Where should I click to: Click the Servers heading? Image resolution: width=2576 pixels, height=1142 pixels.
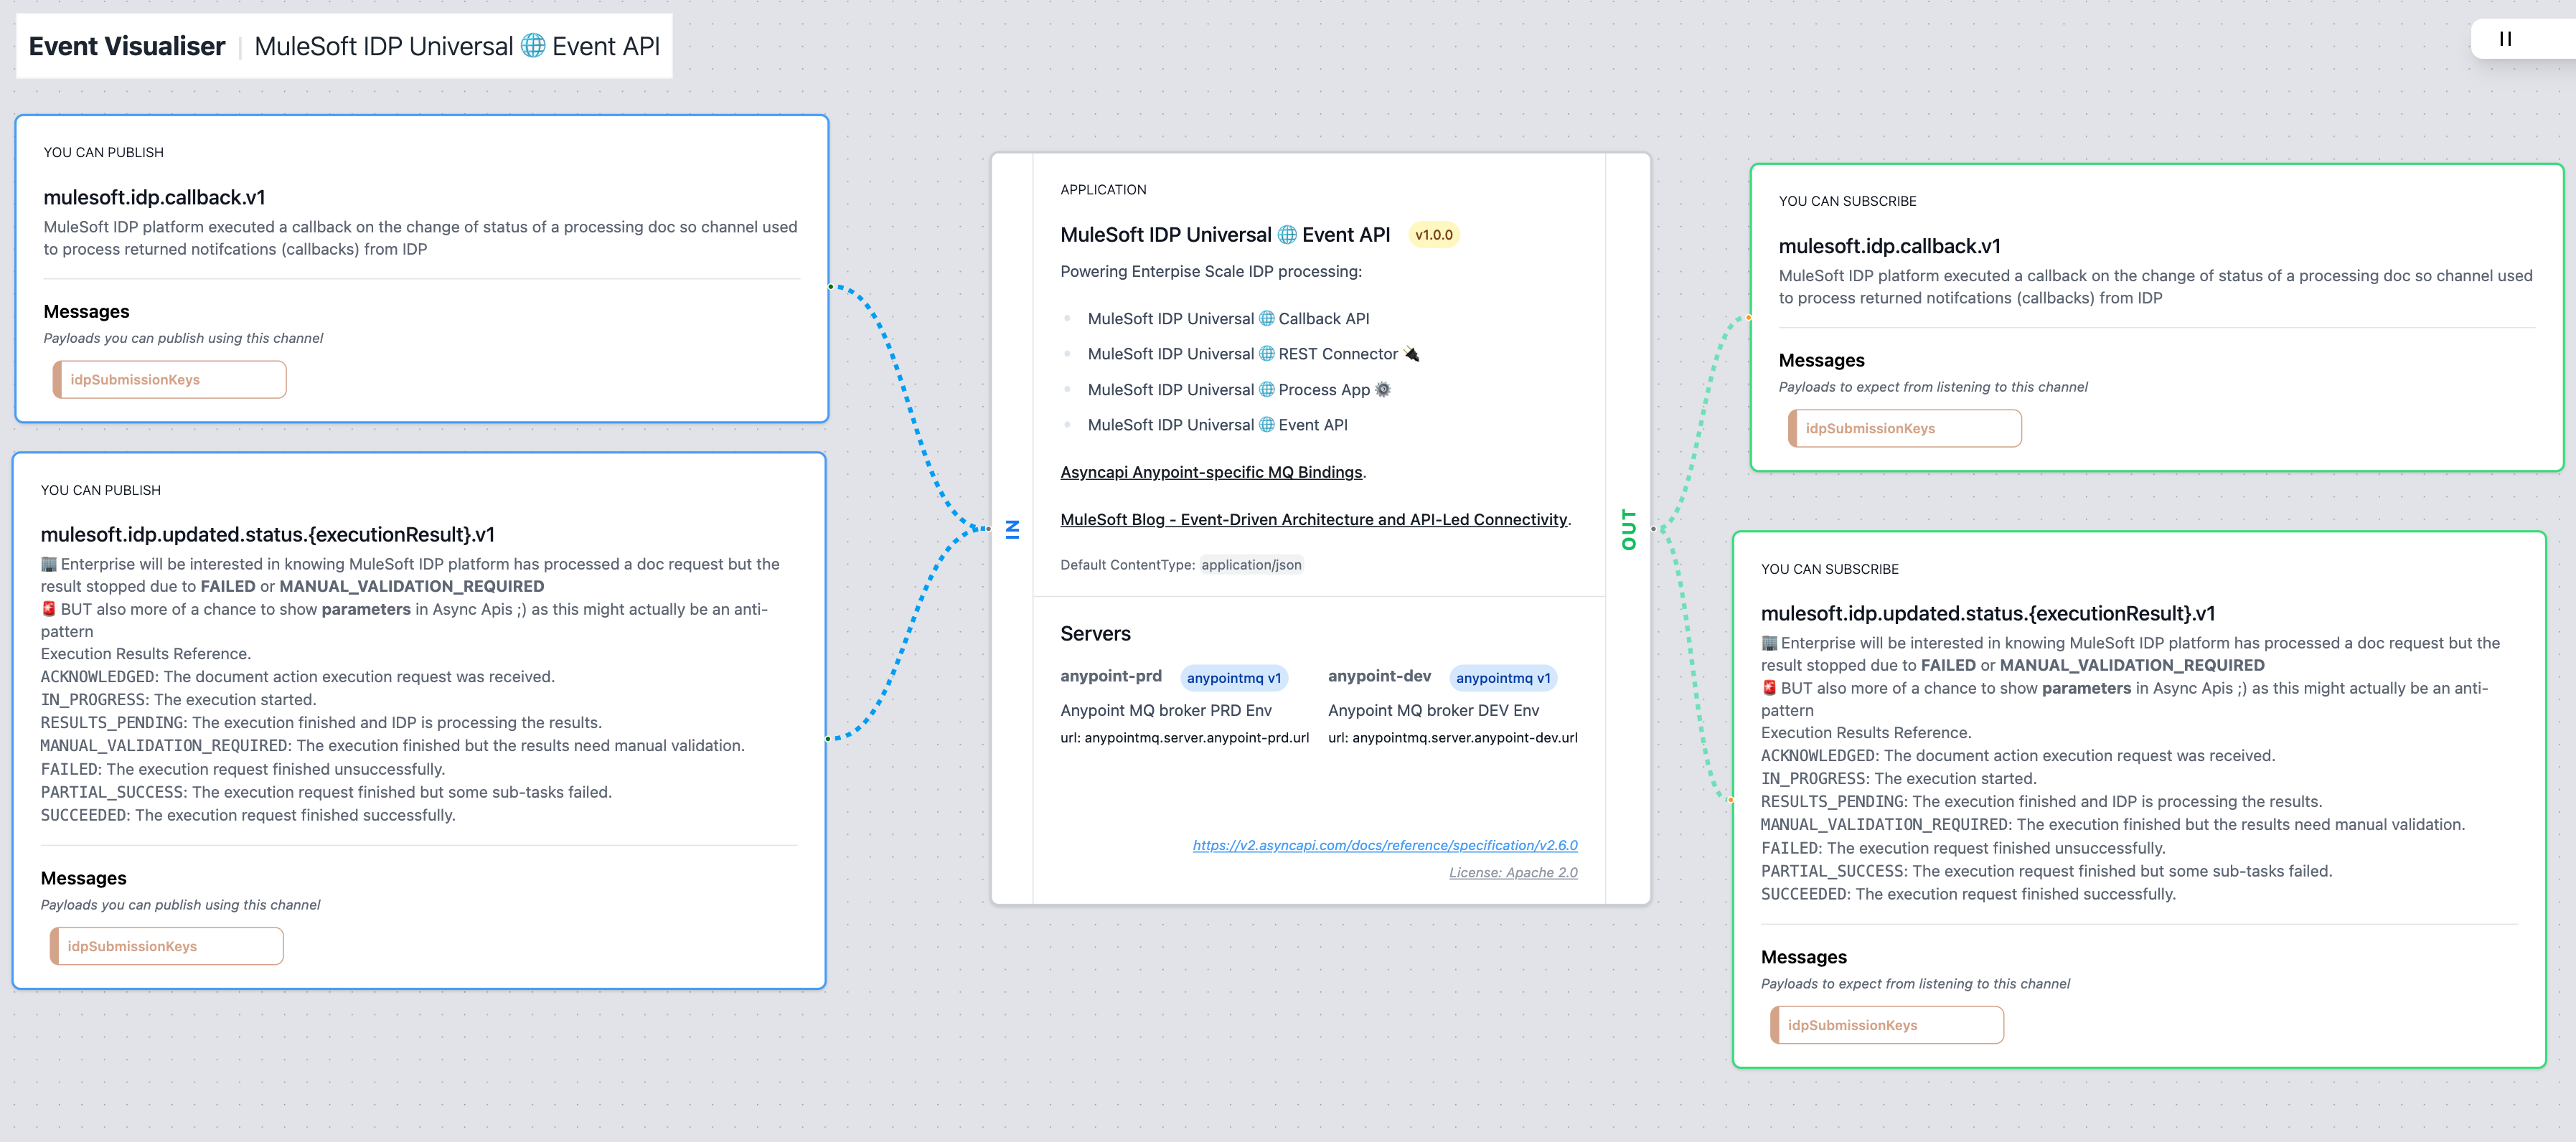coord(1095,634)
